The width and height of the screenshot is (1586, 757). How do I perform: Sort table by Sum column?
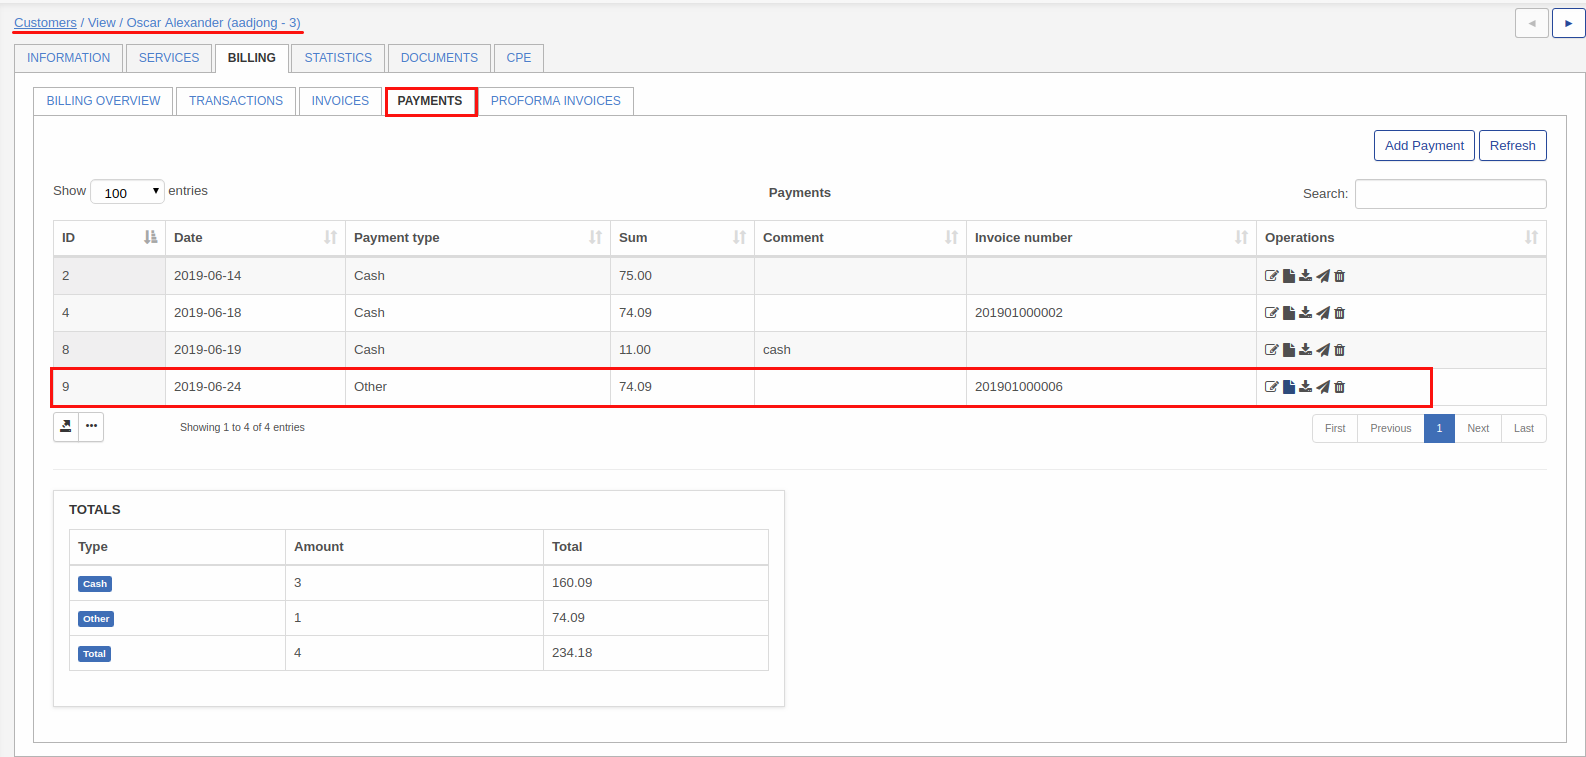click(682, 238)
